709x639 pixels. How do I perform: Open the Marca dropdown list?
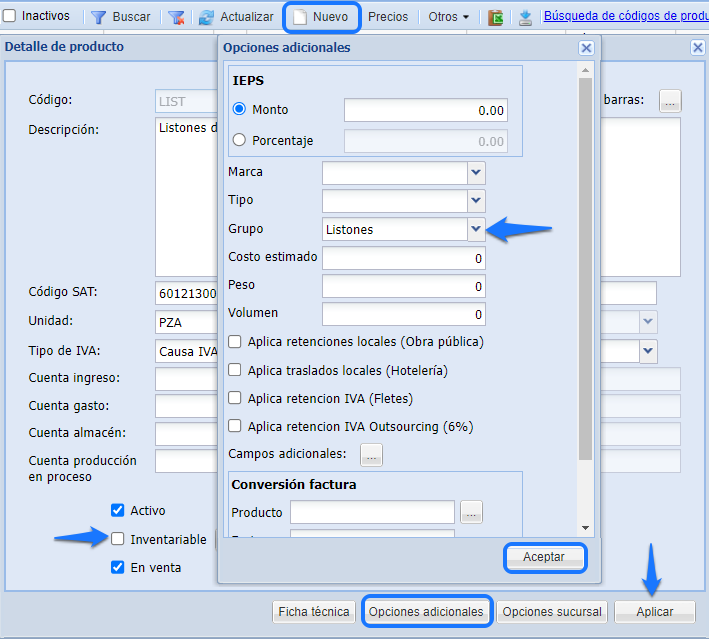(476, 172)
